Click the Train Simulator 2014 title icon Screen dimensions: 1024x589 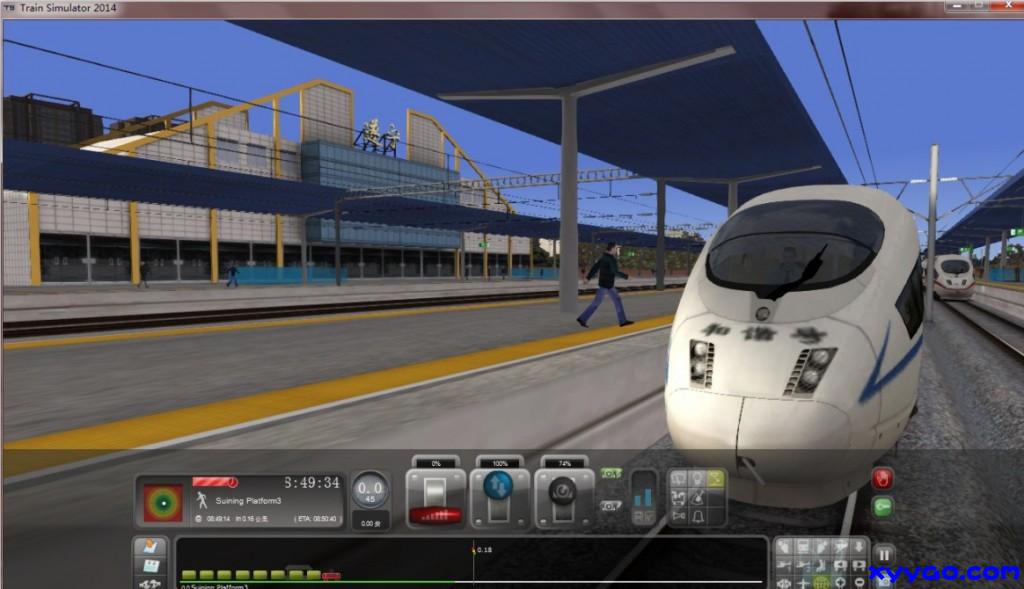click(x=9, y=8)
